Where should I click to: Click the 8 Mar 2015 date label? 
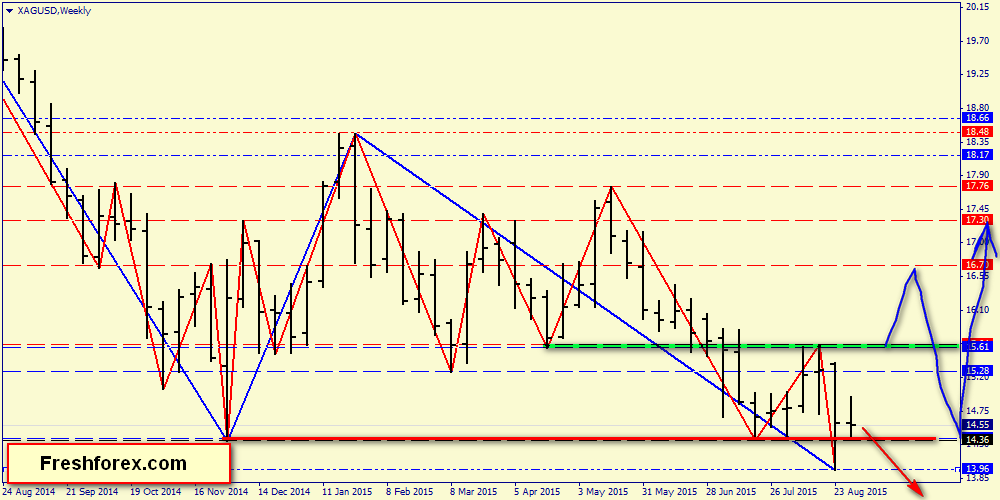pyautogui.click(x=475, y=492)
